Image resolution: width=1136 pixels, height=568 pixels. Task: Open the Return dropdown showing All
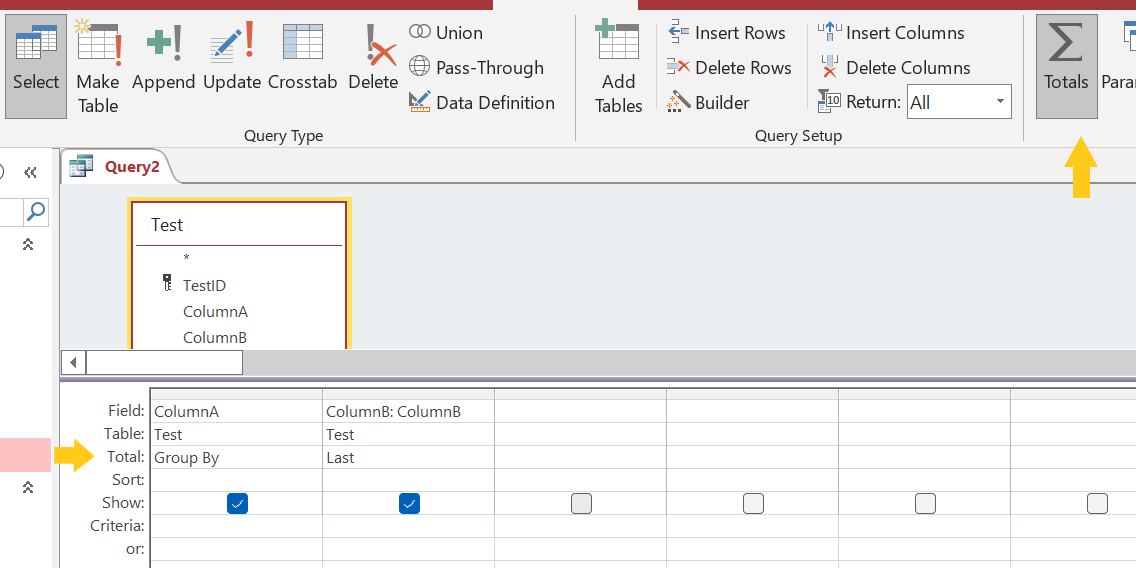pyautogui.click(x=959, y=102)
